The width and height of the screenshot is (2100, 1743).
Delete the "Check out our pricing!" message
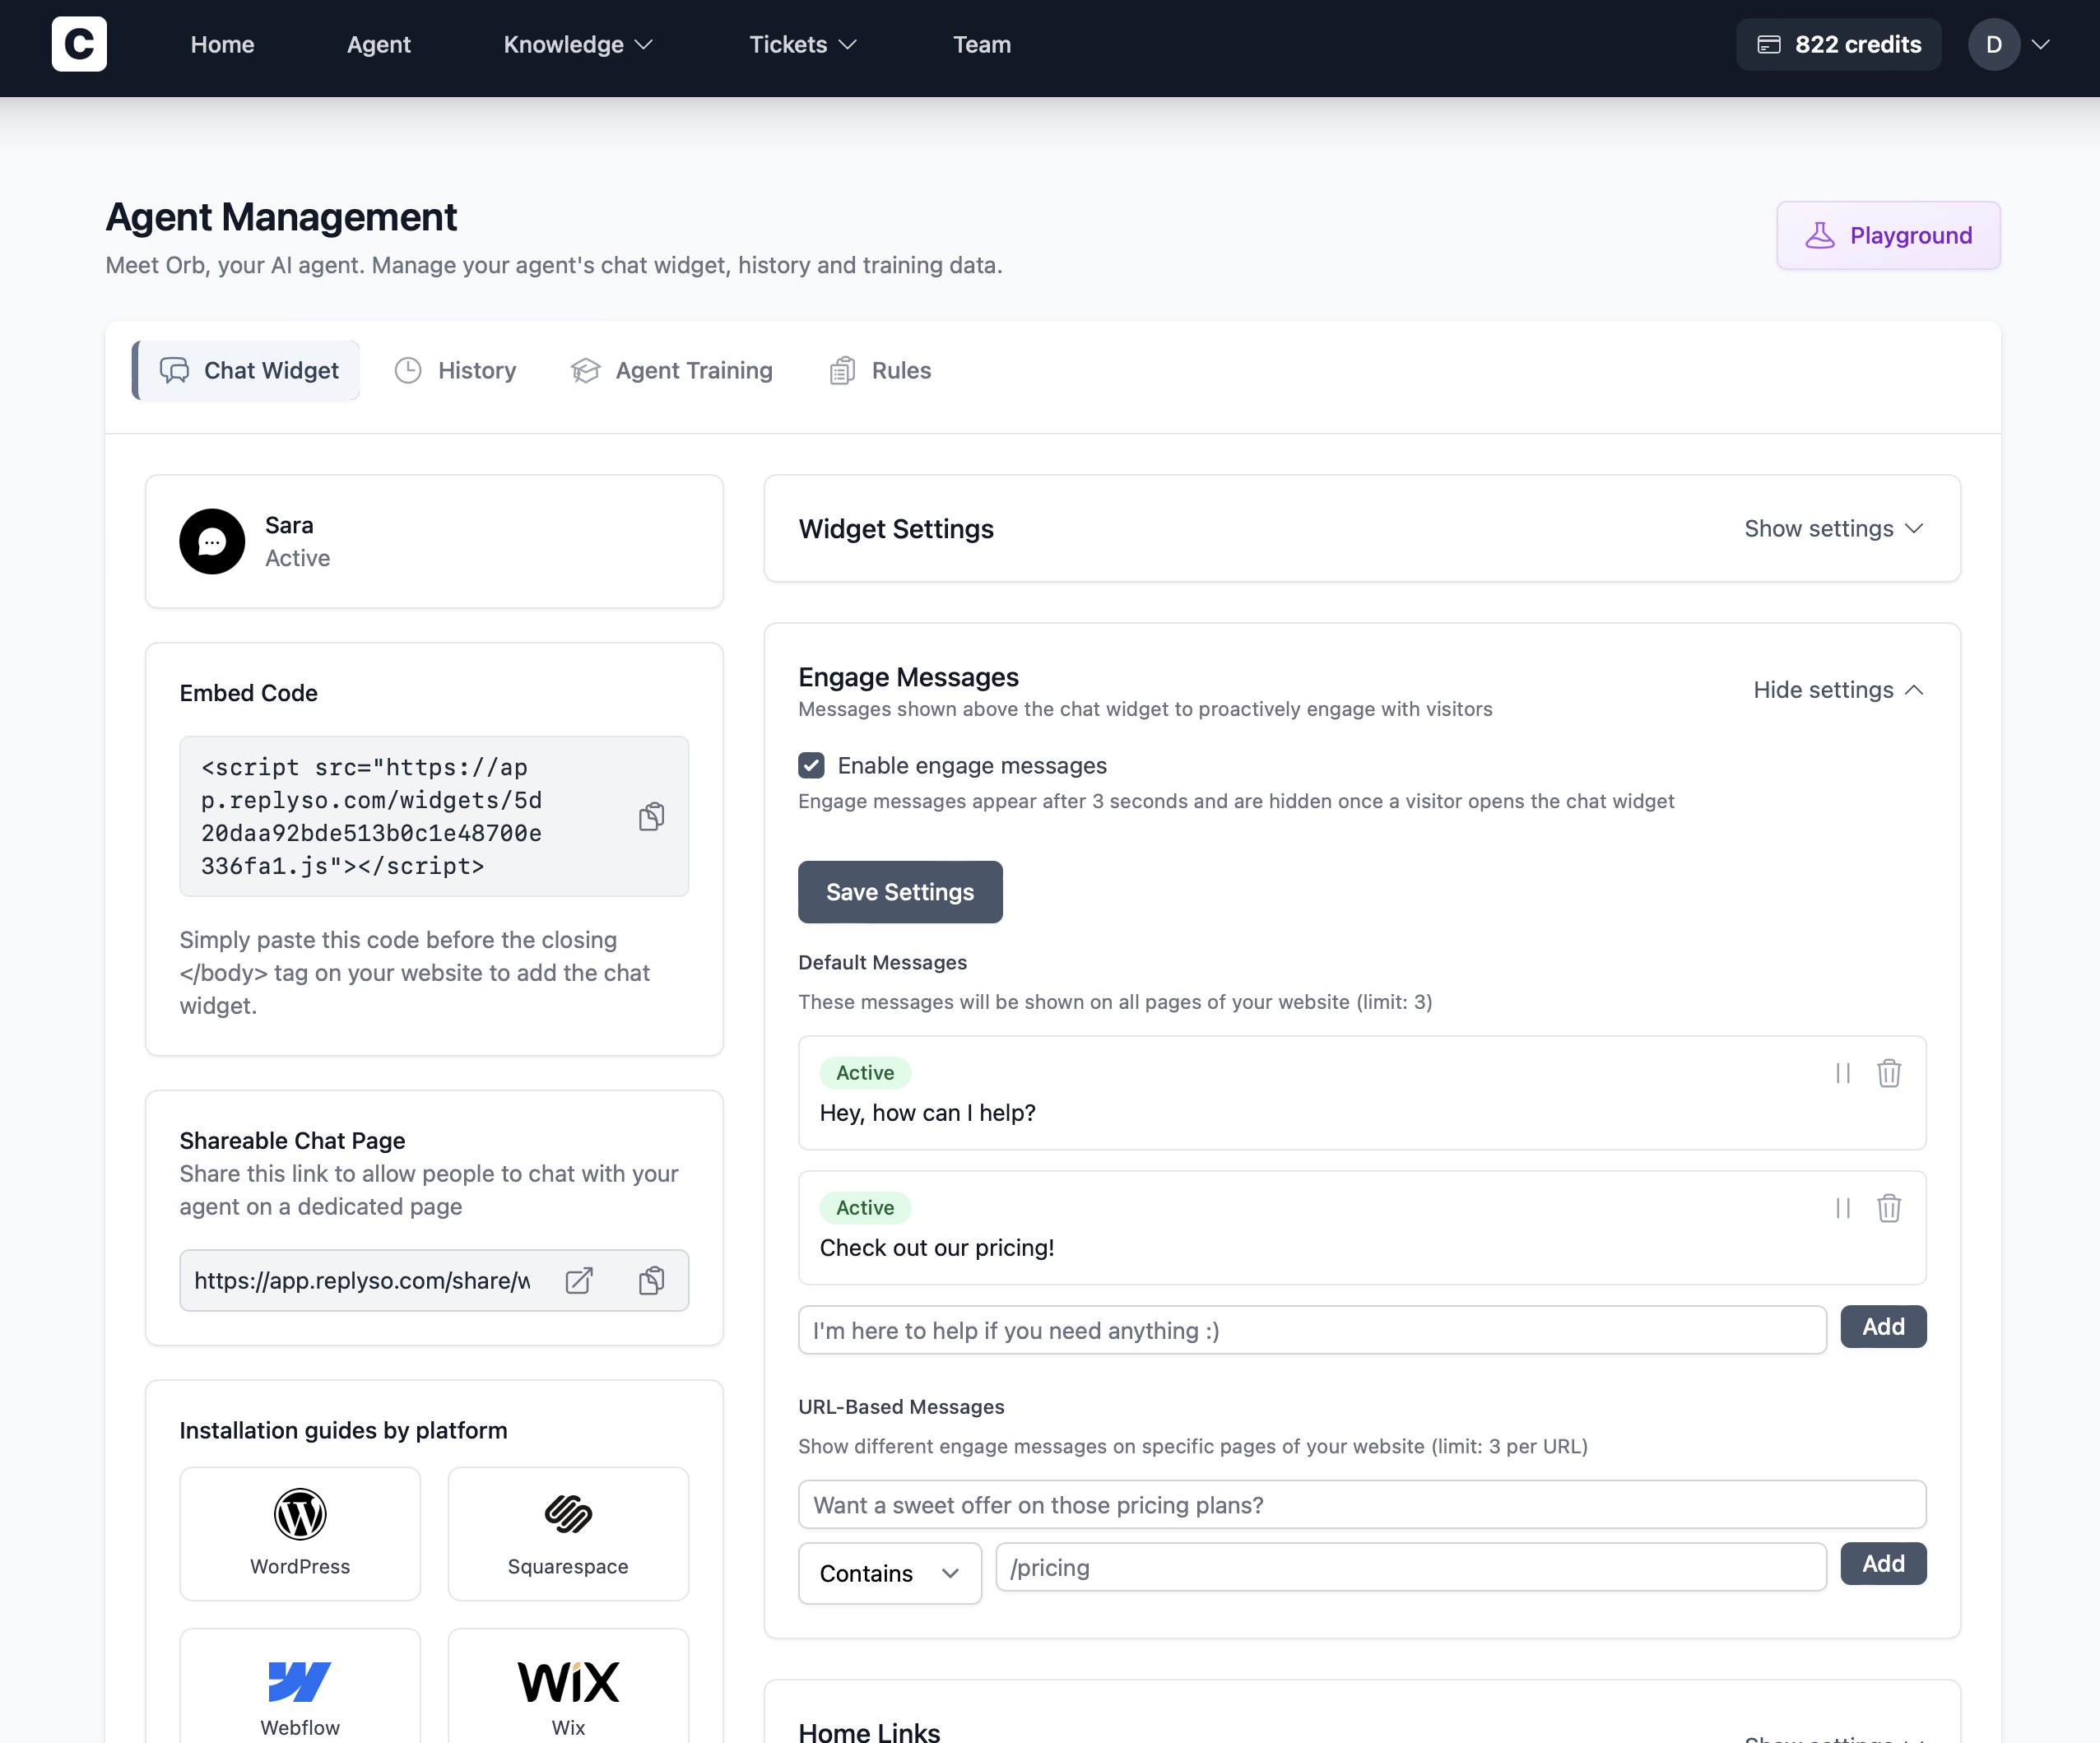(1889, 1208)
